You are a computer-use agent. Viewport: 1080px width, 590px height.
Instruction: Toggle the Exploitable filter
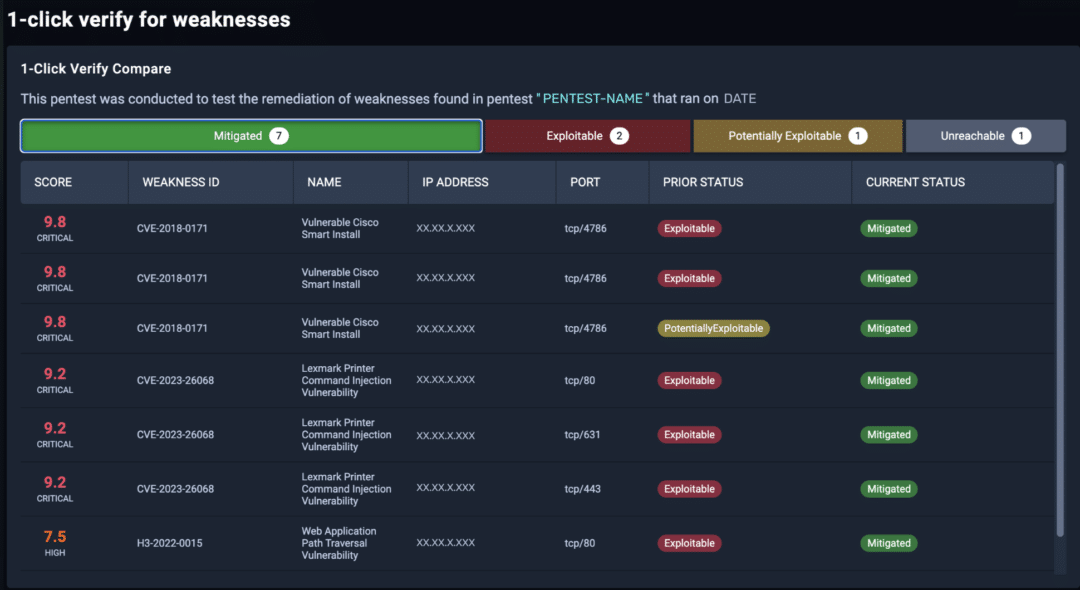[x=587, y=135]
